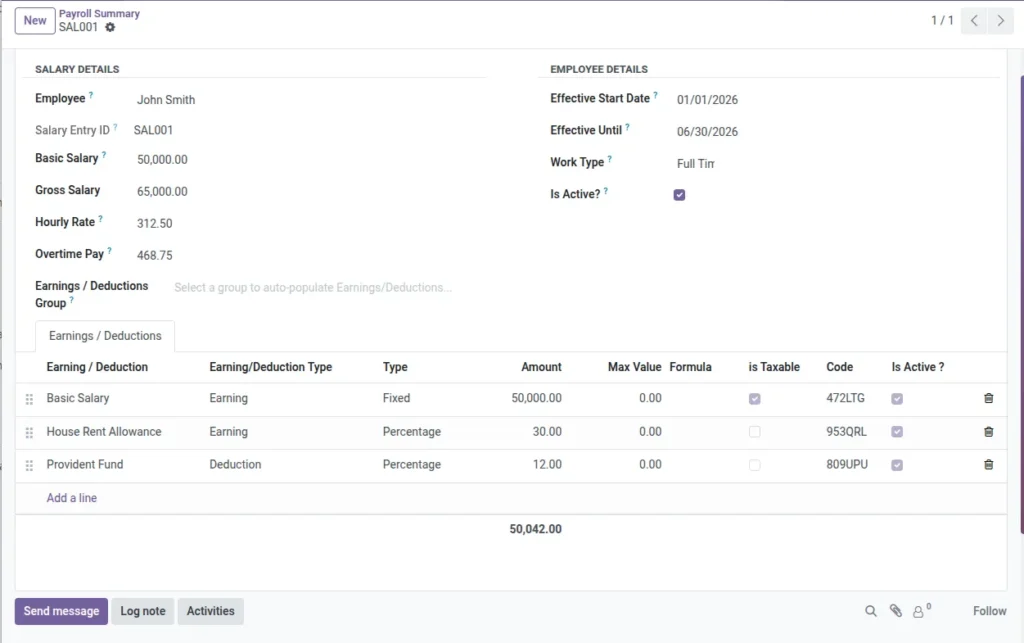Viewport: 1024px width, 643px height.
Task: Open the gear actions menu beside SAL001
Action: (110, 27)
